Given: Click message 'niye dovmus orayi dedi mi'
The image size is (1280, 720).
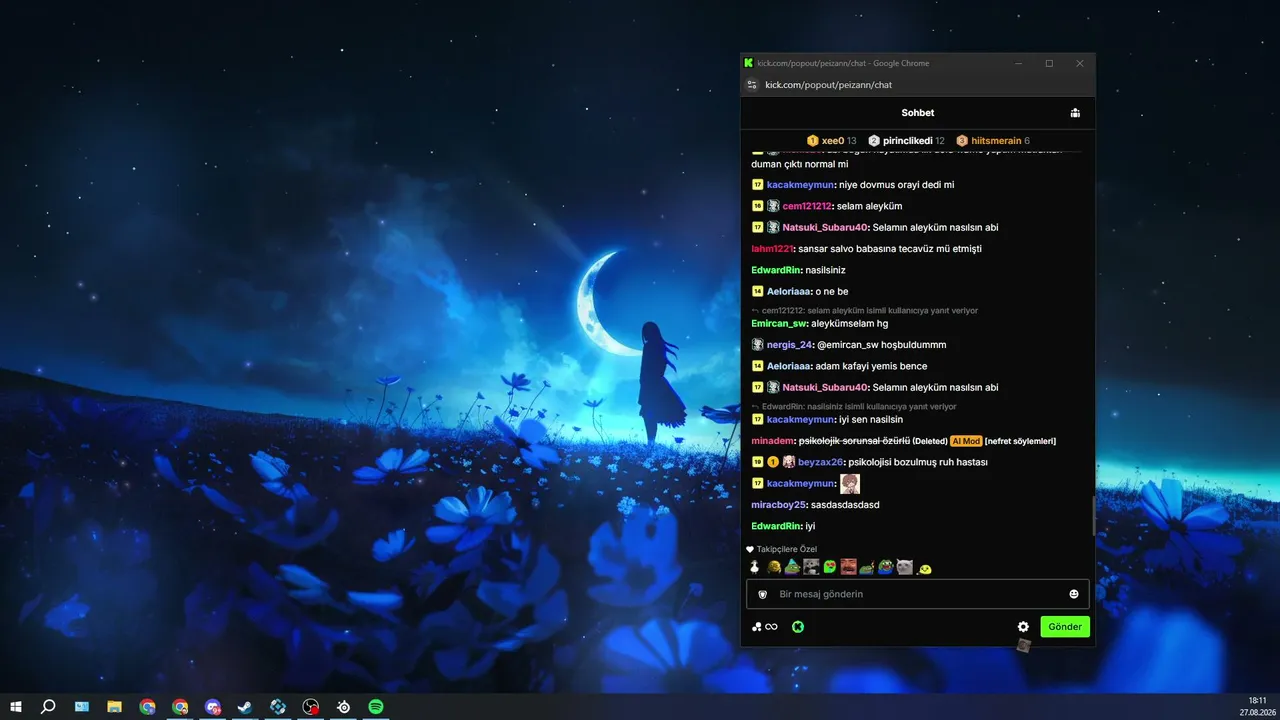Looking at the screenshot, I should (x=897, y=185).
